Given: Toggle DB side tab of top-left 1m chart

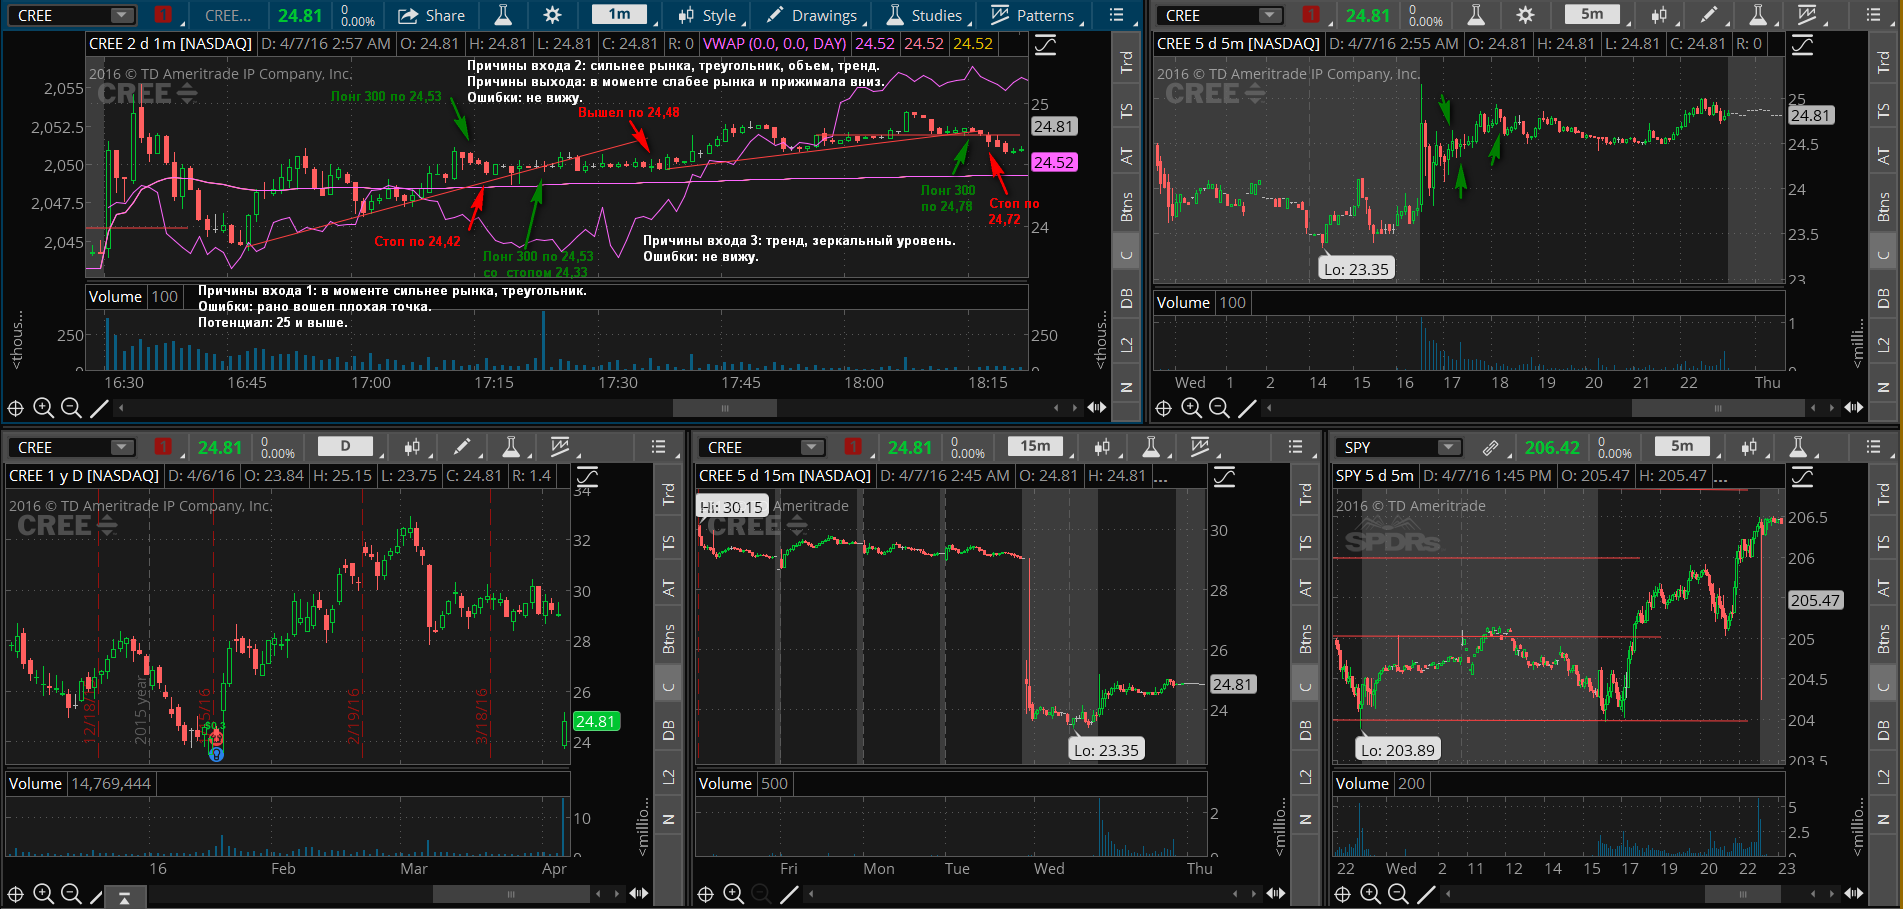Looking at the screenshot, I should click(1126, 298).
